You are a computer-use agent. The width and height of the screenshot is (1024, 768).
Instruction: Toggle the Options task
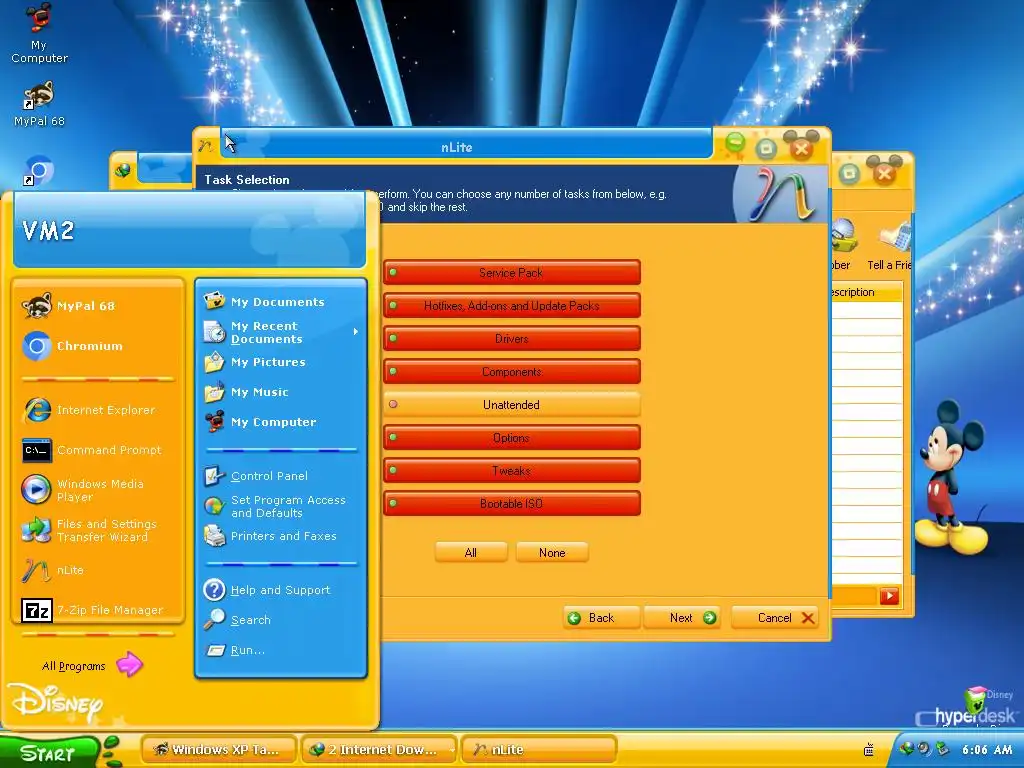tap(511, 438)
